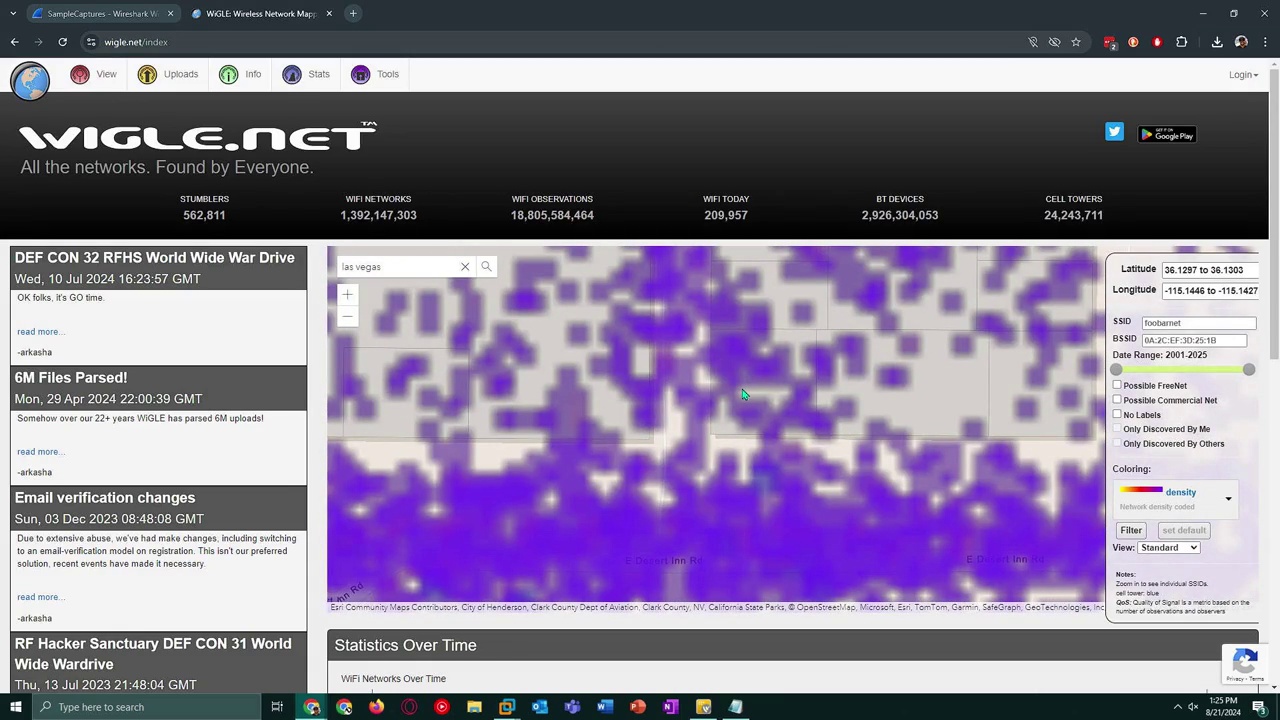Click the red extension icon with badge 2

[x=1110, y=42]
